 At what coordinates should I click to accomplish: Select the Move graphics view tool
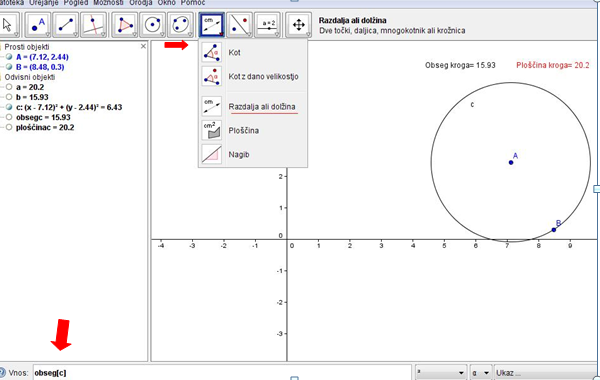tap(298, 25)
